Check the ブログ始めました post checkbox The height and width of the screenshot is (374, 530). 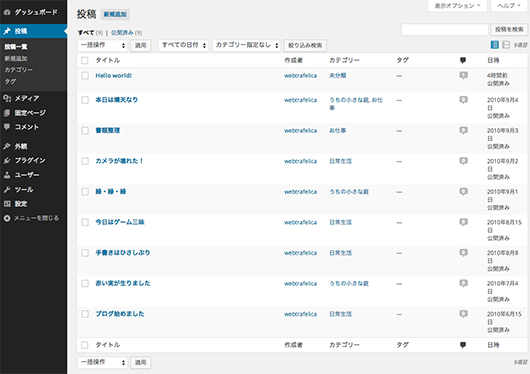pos(85,314)
